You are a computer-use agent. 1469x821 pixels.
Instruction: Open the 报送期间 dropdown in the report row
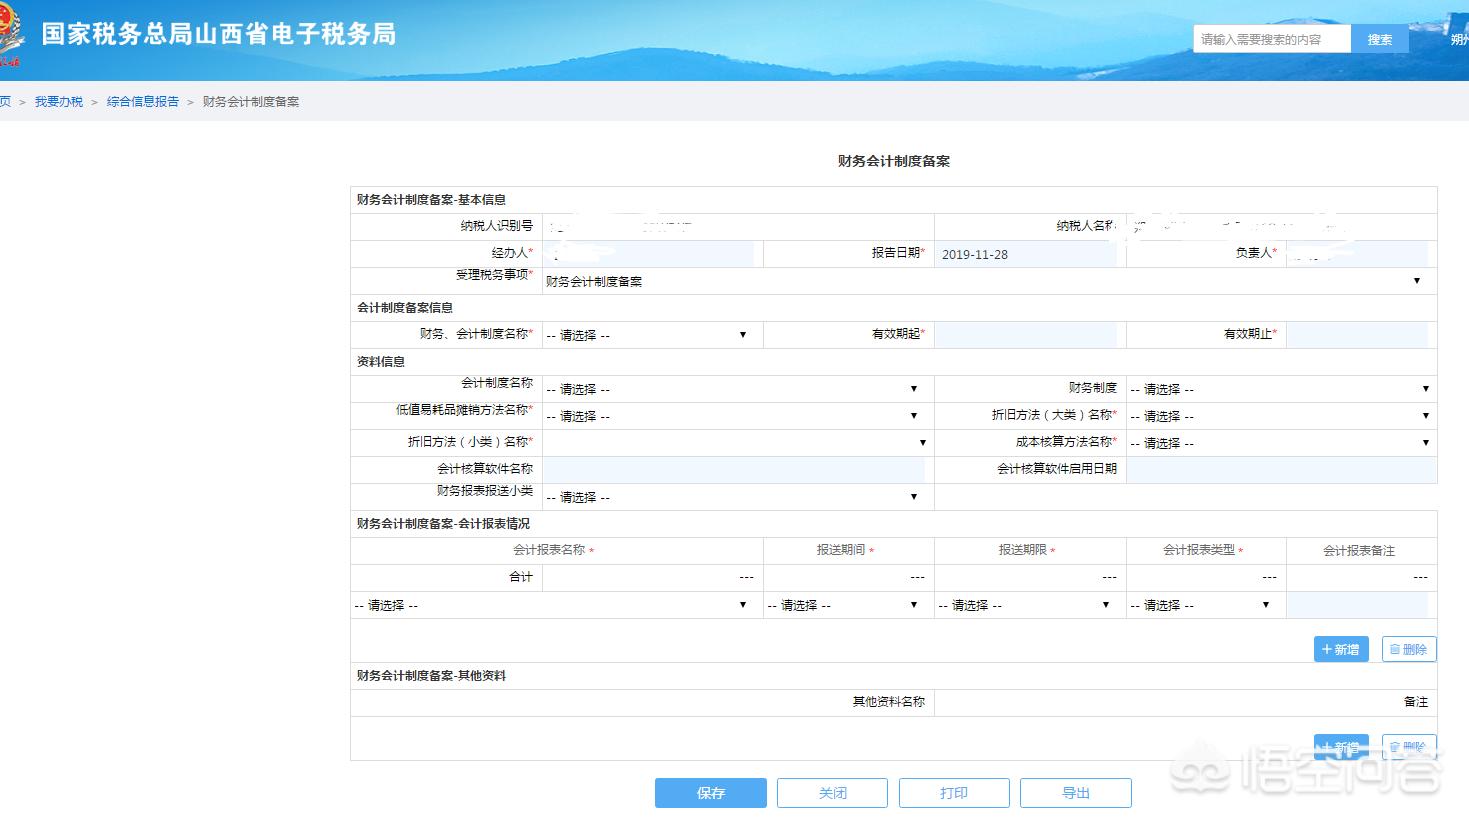tap(912, 604)
